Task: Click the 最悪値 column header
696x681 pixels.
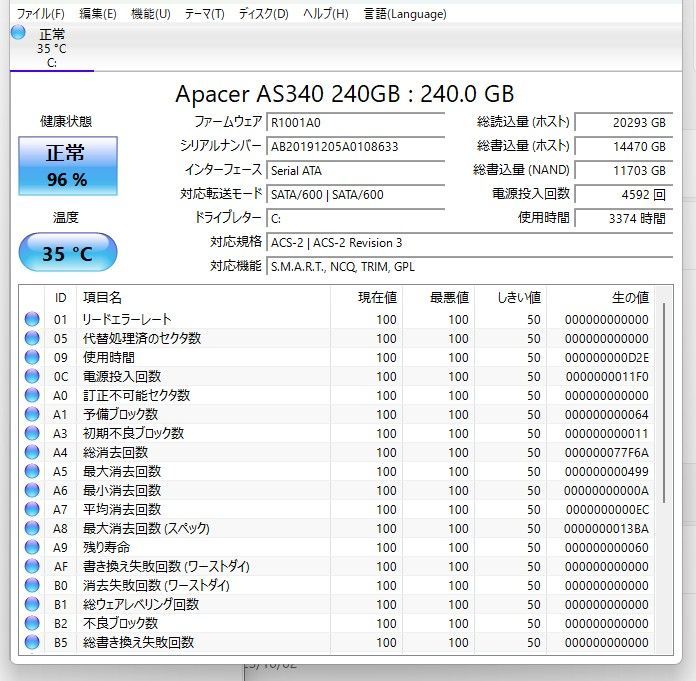Action: [439, 297]
